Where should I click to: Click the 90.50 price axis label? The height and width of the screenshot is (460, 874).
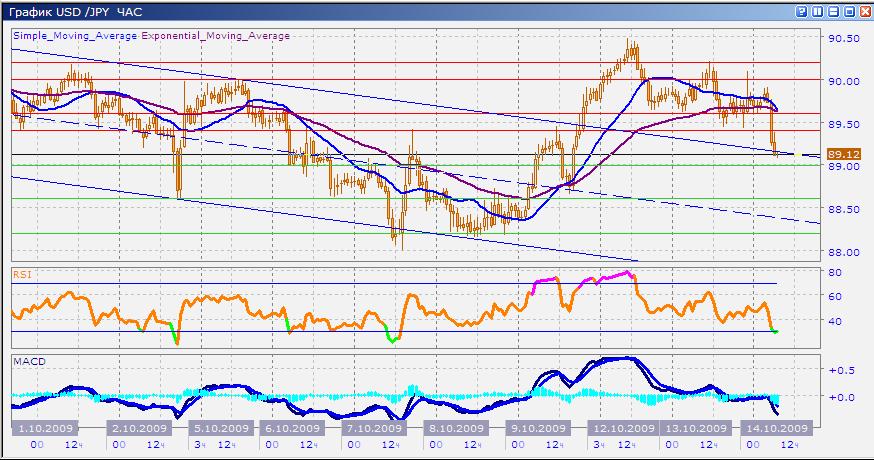844,38
